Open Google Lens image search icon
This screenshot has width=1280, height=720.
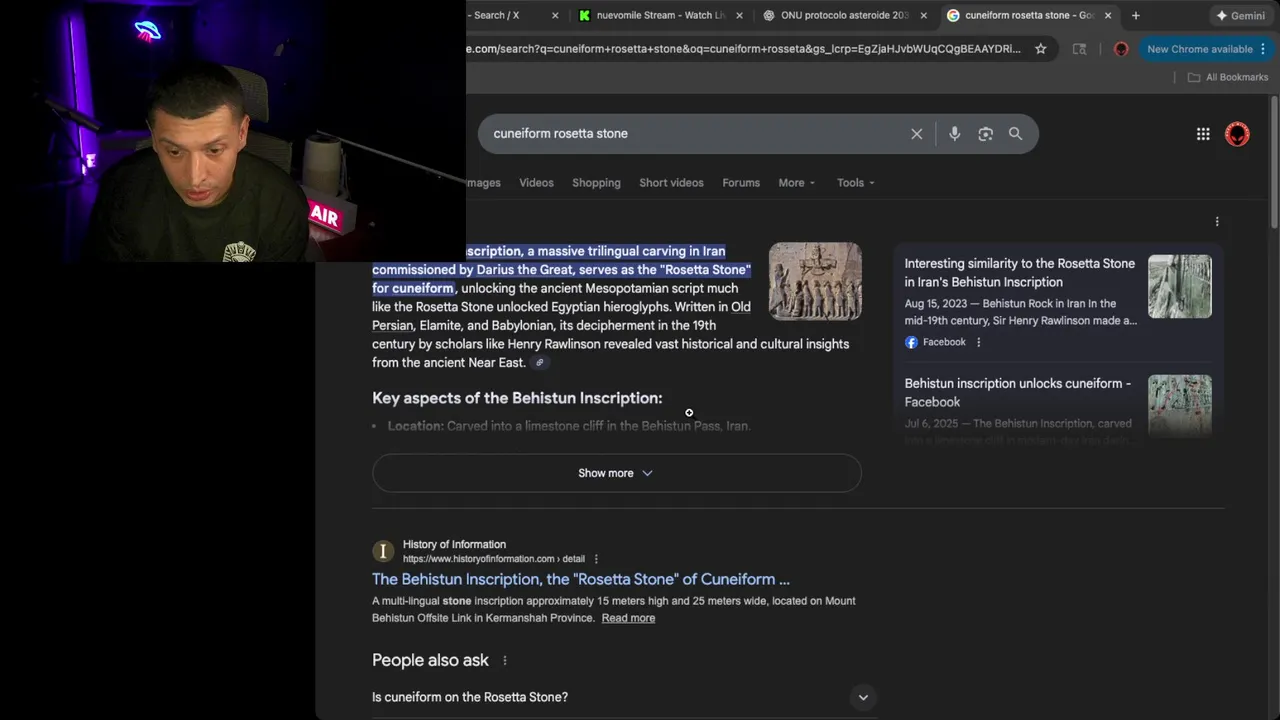(985, 134)
